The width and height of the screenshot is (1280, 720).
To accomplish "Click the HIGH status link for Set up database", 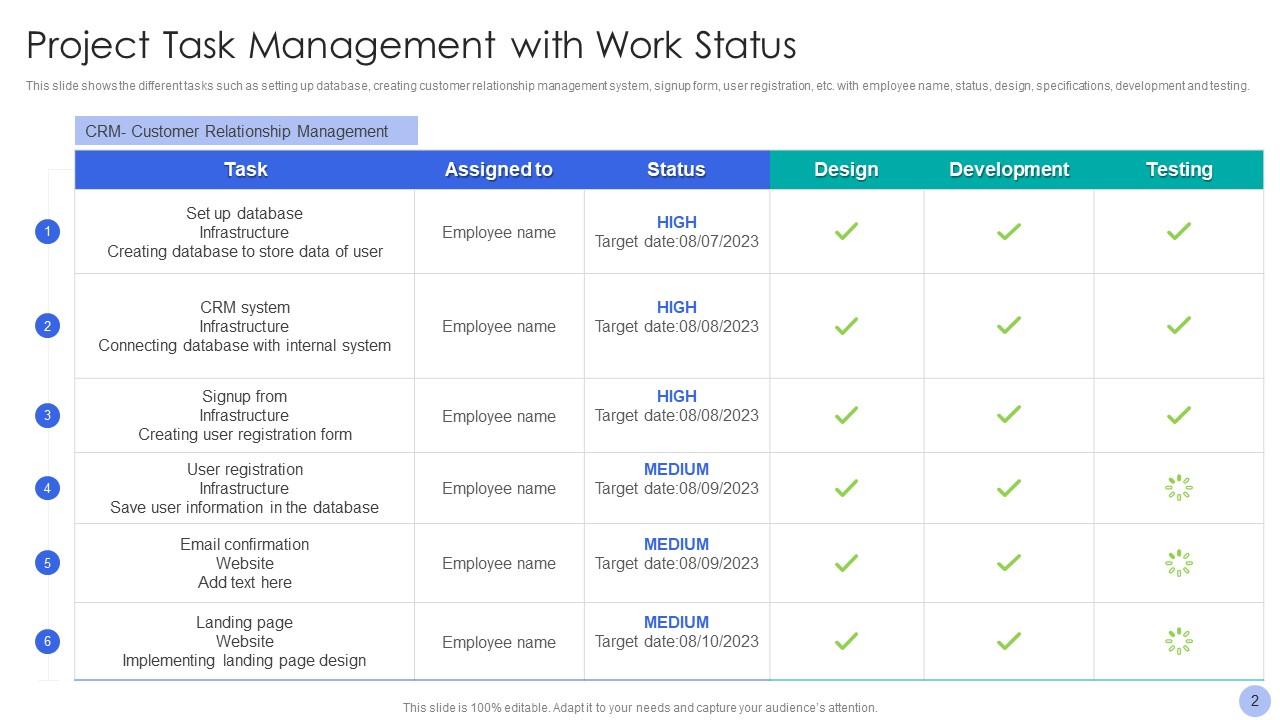I will click(676, 222).
